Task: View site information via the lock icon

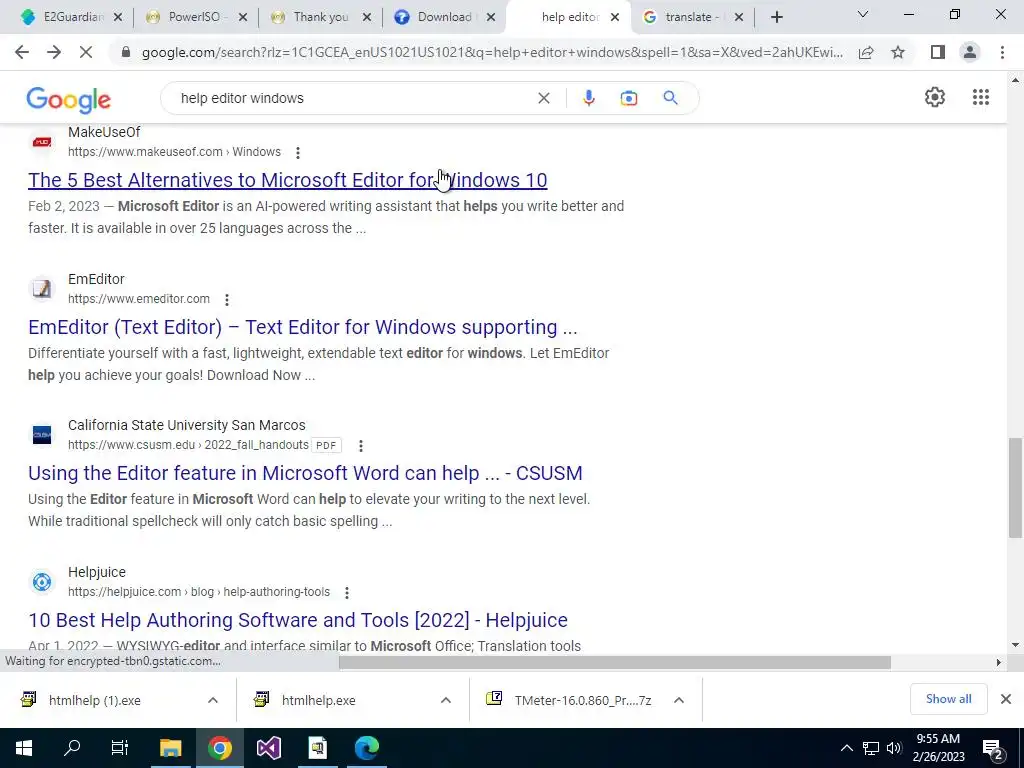Action: pyautogui.click(x=126, y=52)
